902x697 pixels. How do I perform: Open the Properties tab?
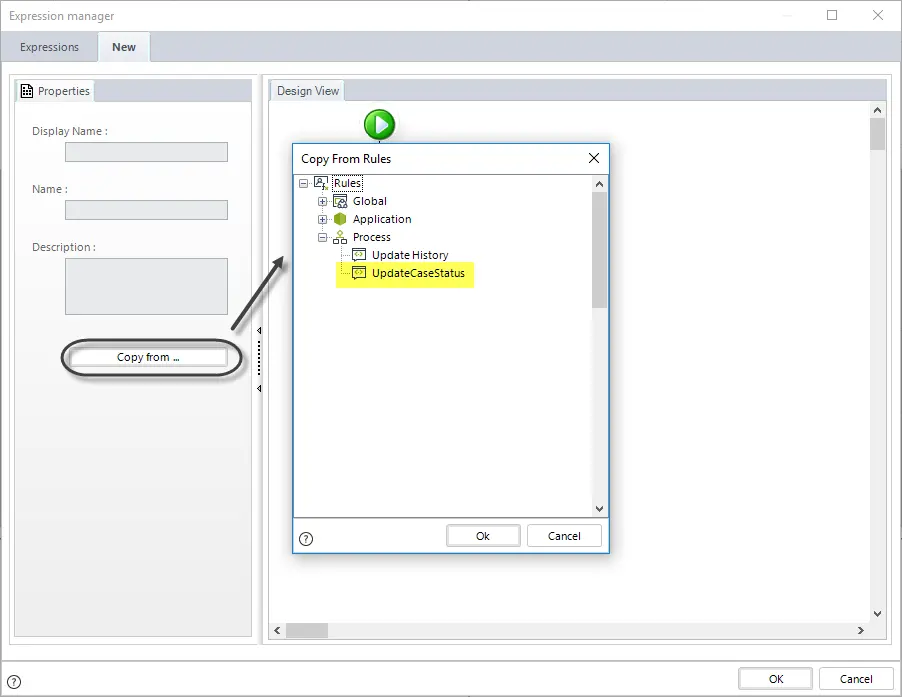coord(55,91)
